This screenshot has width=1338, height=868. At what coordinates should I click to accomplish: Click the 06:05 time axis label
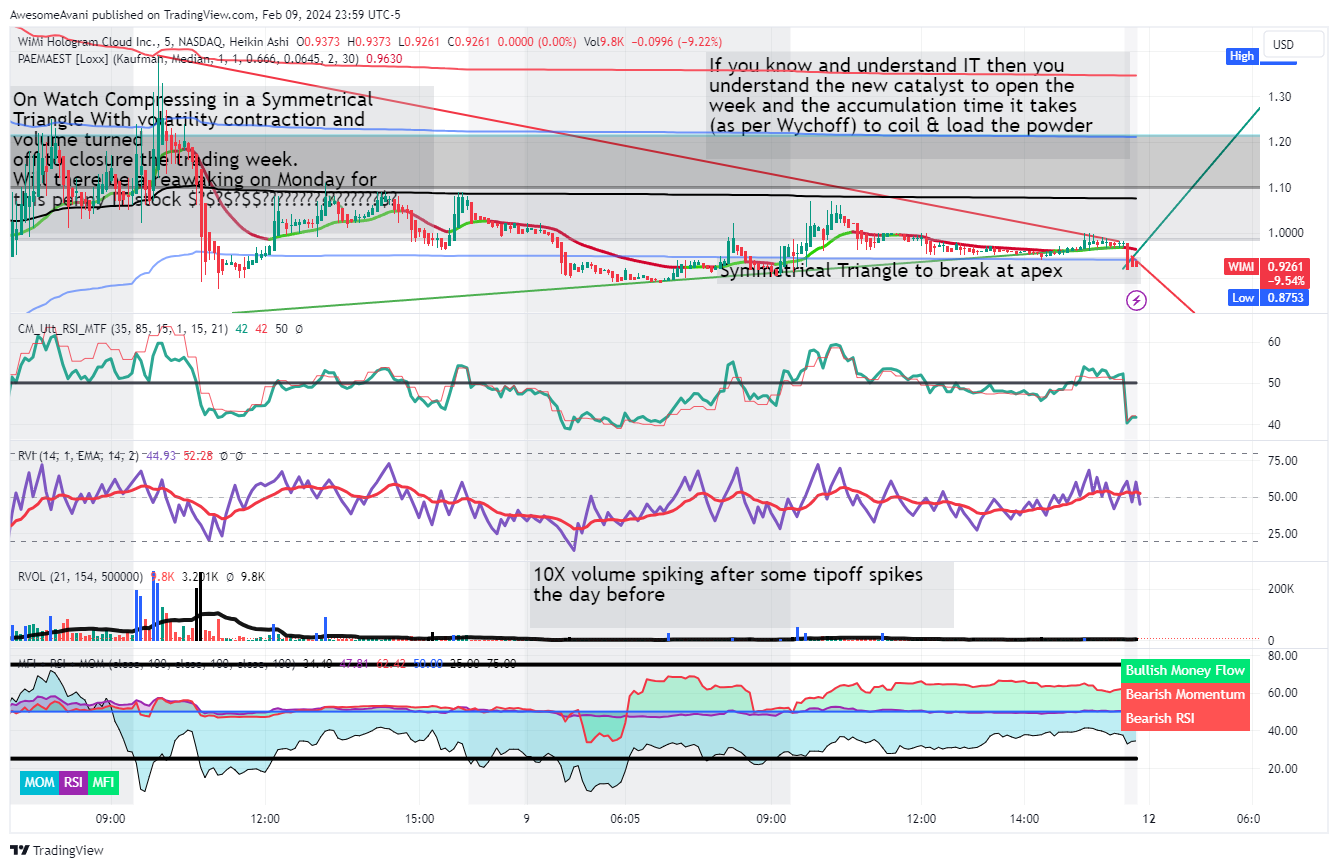[x=625, y=818]
